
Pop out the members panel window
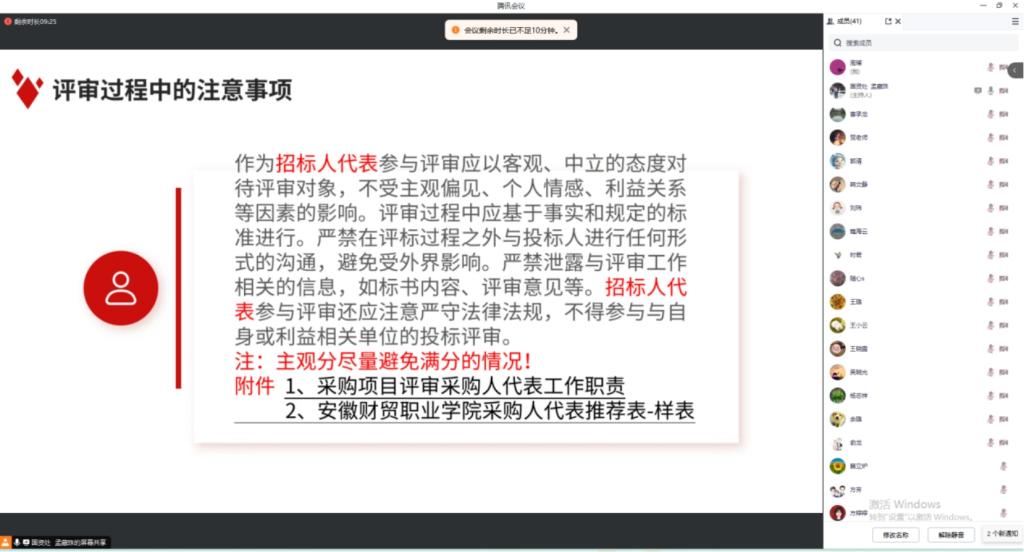pos(887,21)
